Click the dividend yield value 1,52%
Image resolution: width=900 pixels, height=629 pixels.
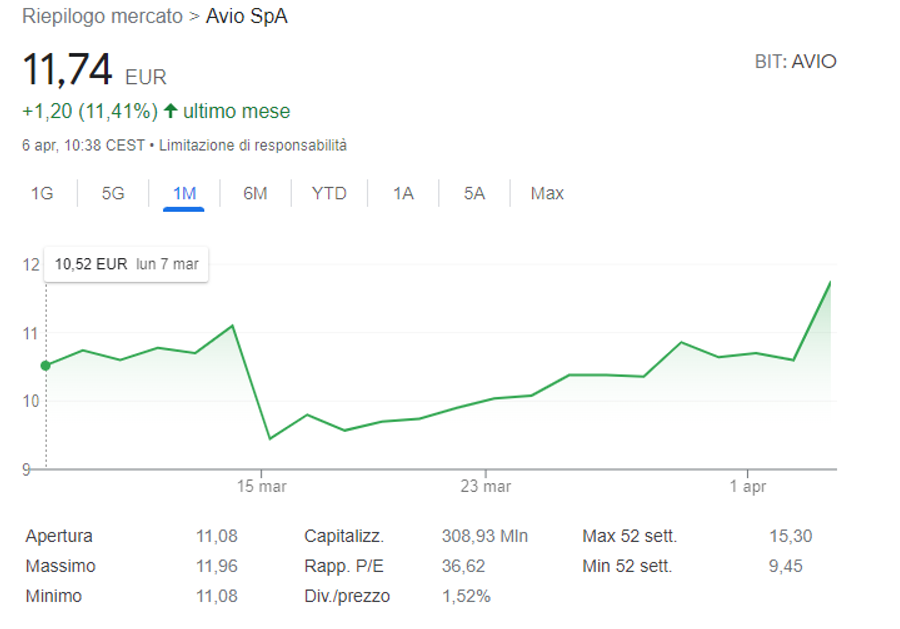466,596
